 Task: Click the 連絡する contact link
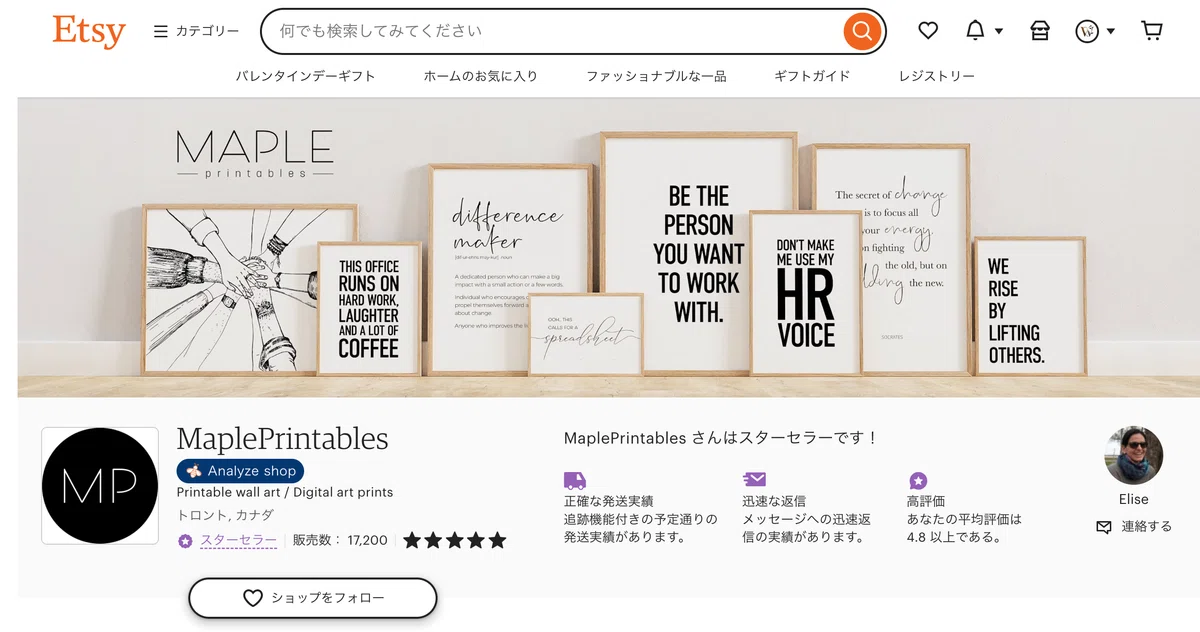1134,526
